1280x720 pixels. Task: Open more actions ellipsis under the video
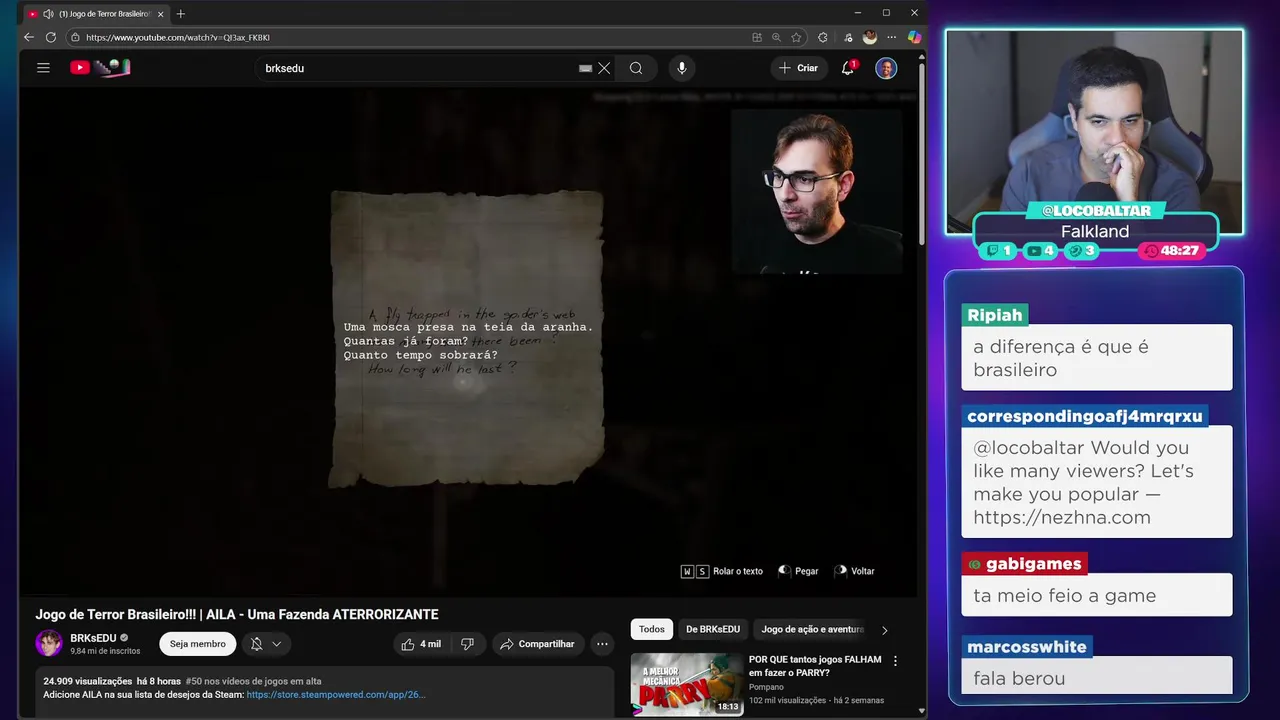coord(602,644)
